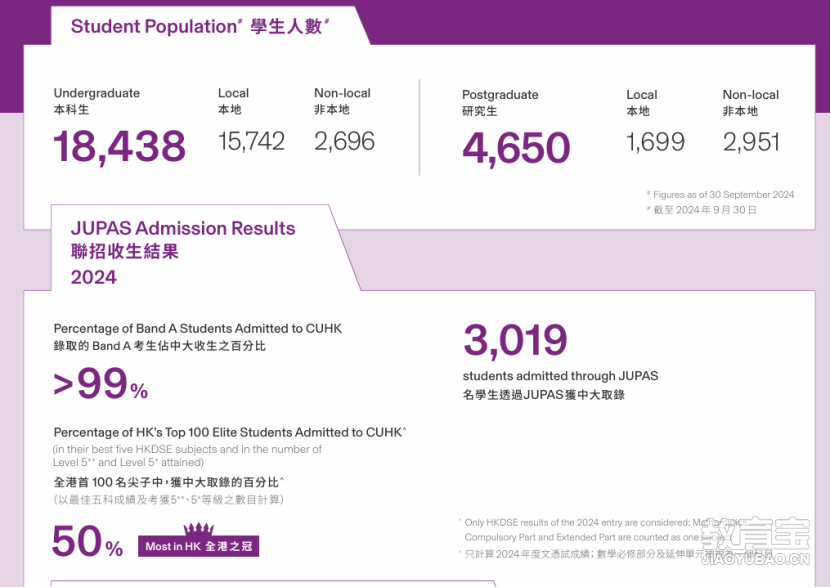Click '名學生透過JUPAS獲中大取錄' text
Screen dimensions: 831x588
(544, 395)
